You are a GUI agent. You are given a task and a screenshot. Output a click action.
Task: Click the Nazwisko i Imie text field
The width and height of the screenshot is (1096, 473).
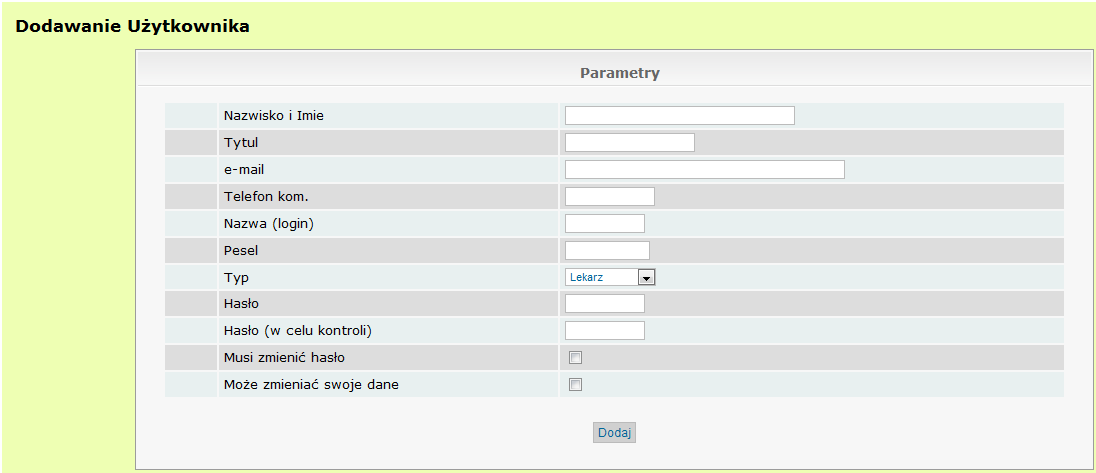679,115
